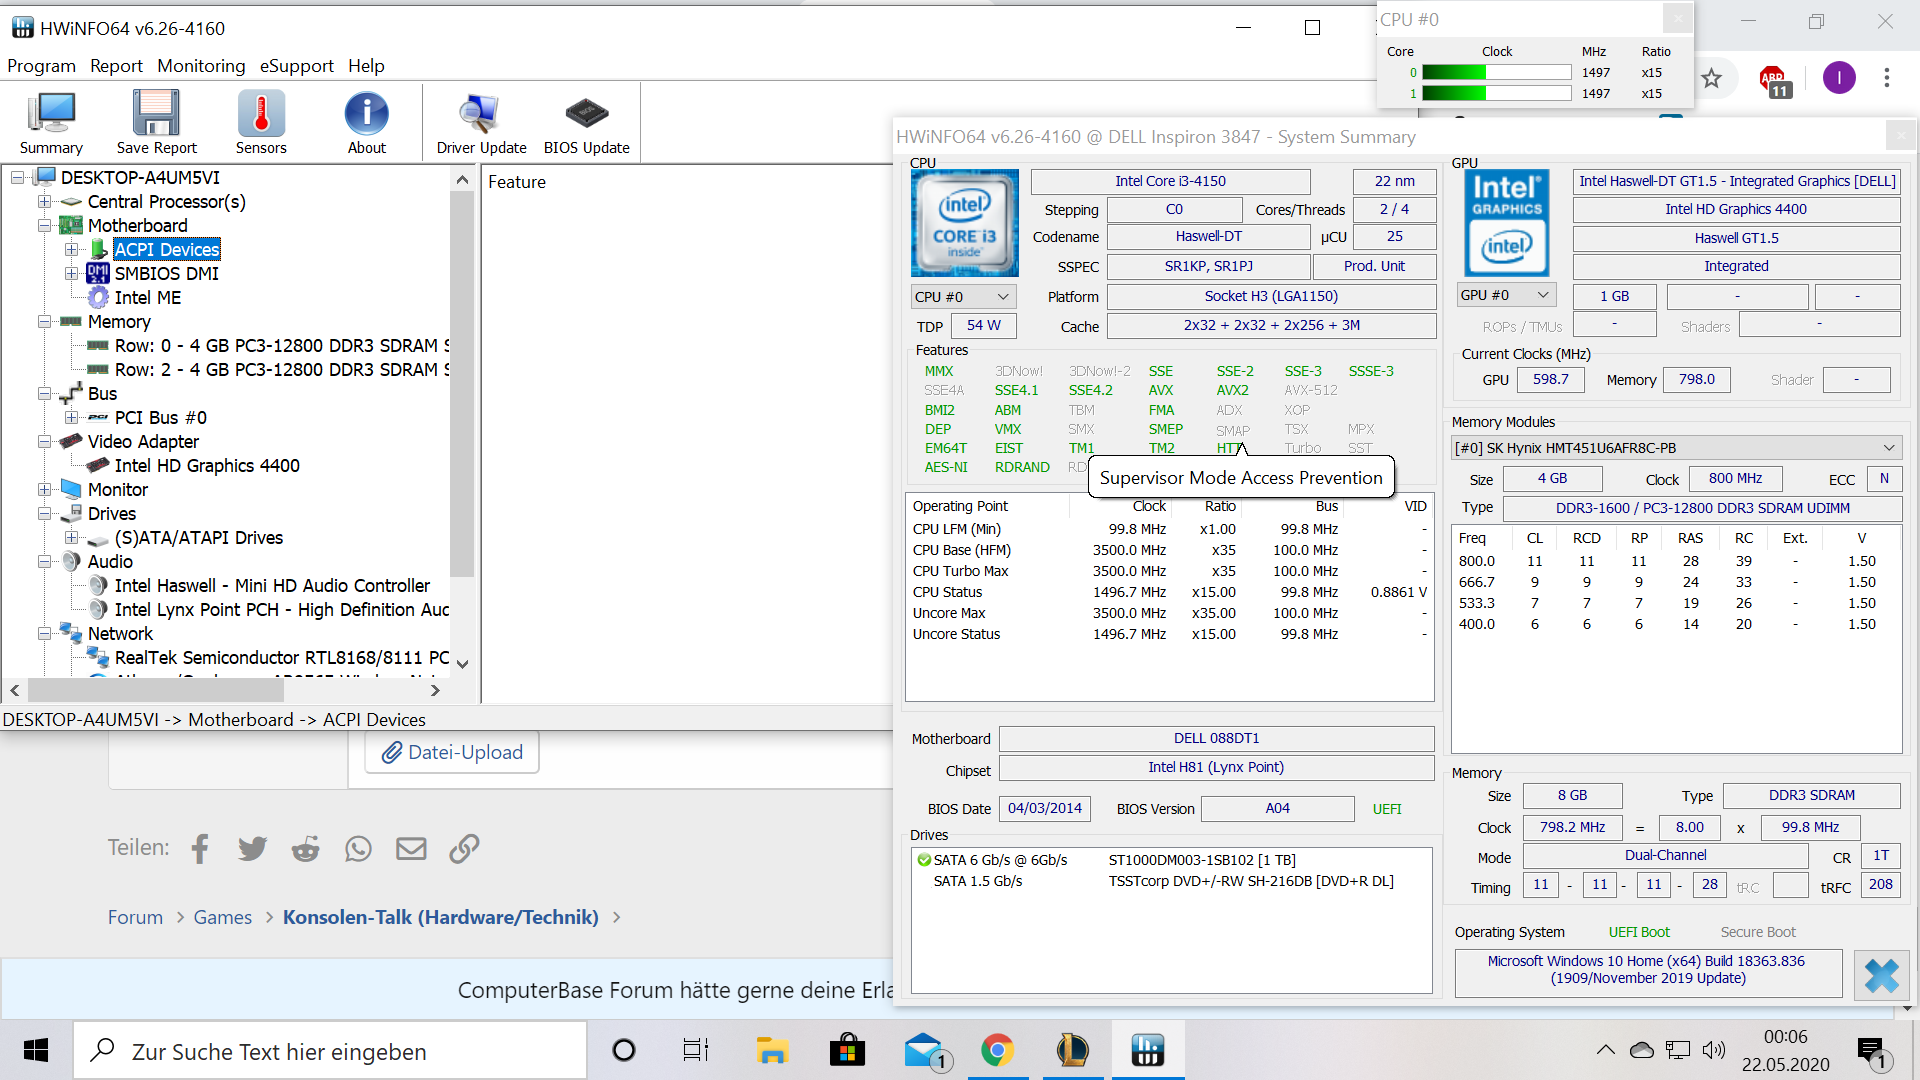Click the Intel Graphics GPU logo
This screenshot has width=1920, height=1080.
1506,223
